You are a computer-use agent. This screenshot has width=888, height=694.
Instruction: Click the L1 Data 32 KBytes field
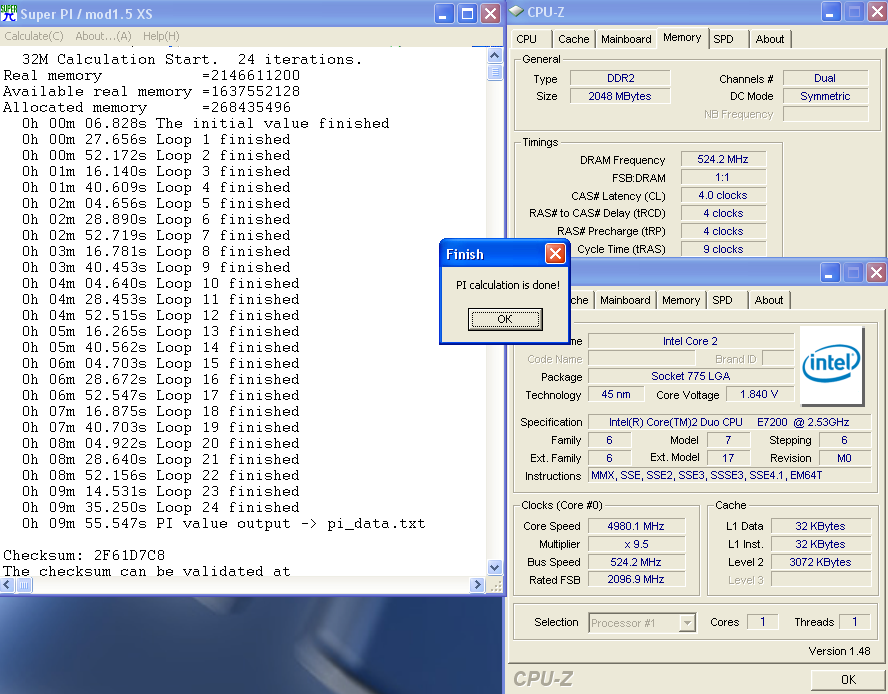coord(821,526)
